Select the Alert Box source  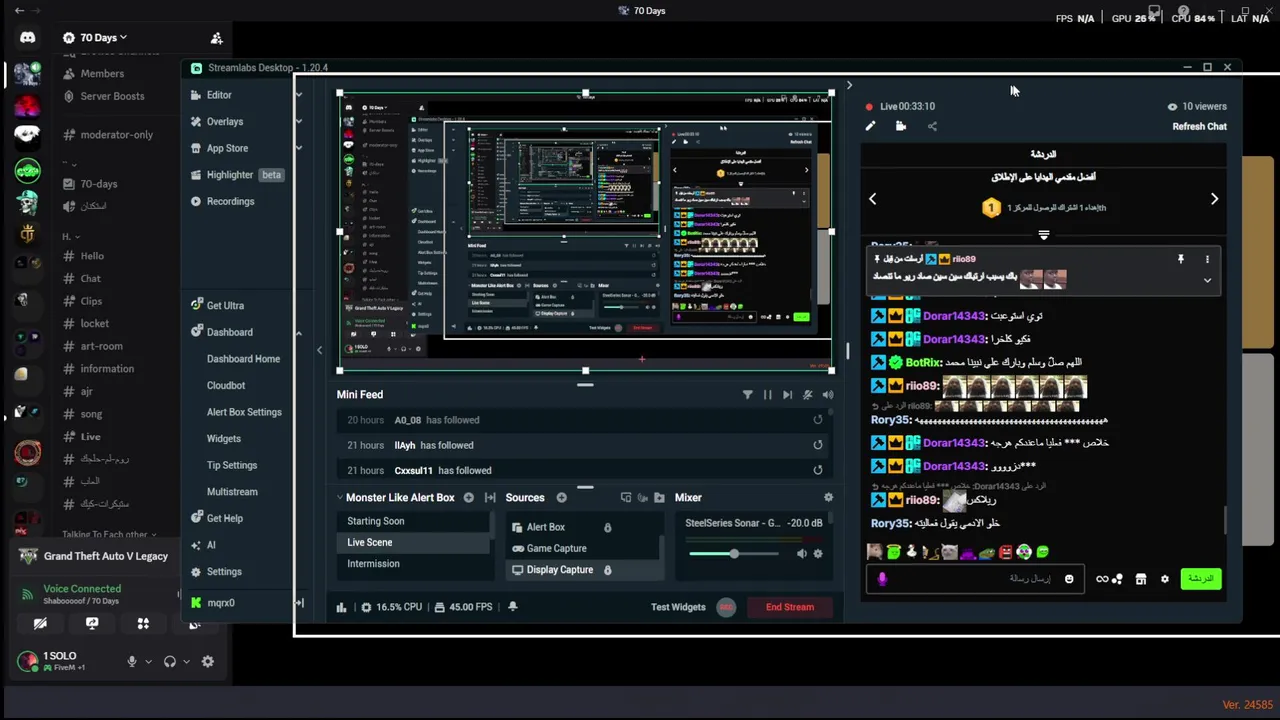point(545,527)
